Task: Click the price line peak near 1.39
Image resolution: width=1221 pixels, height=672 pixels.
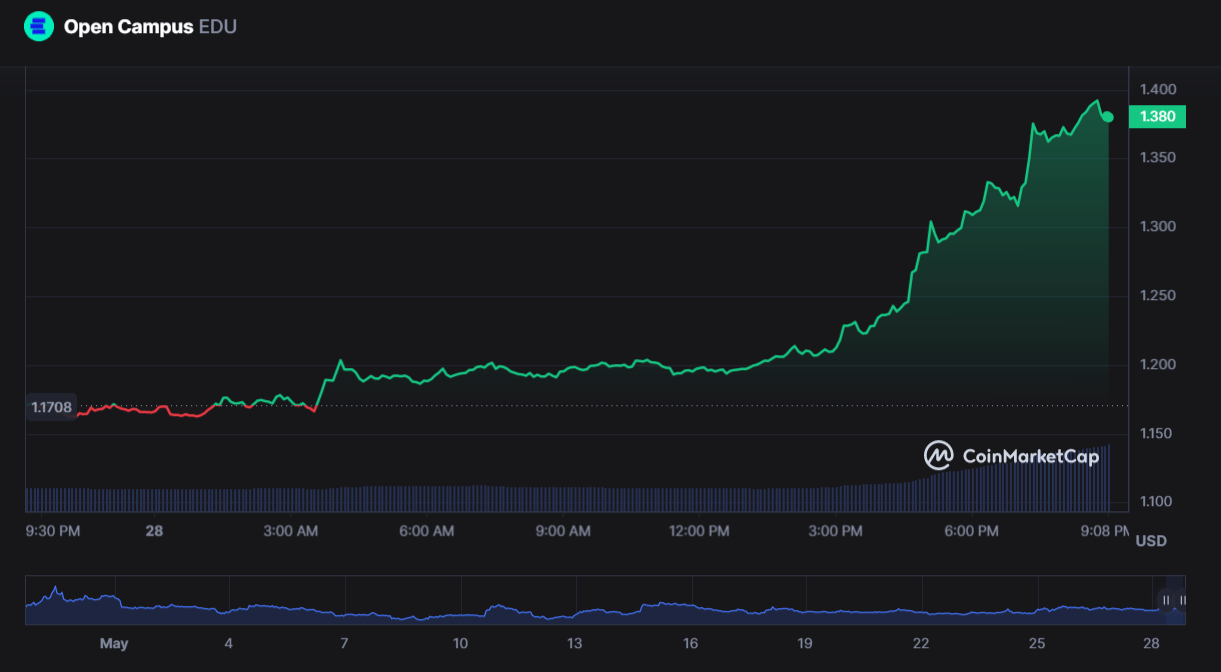Action: (1097, 101)
